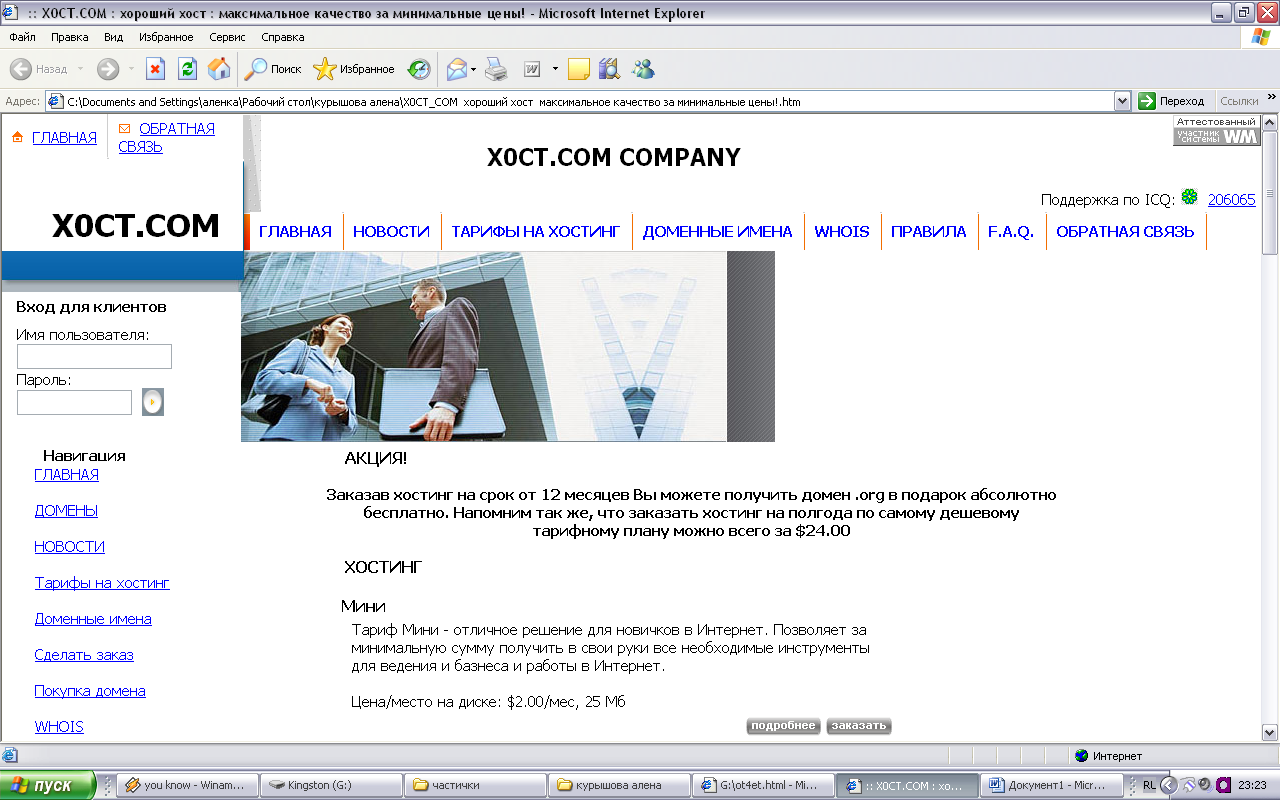Viewport: 1280px width, 800px height.
Task: Open the Избранное menu in menu bar
Action: point(167,37)
